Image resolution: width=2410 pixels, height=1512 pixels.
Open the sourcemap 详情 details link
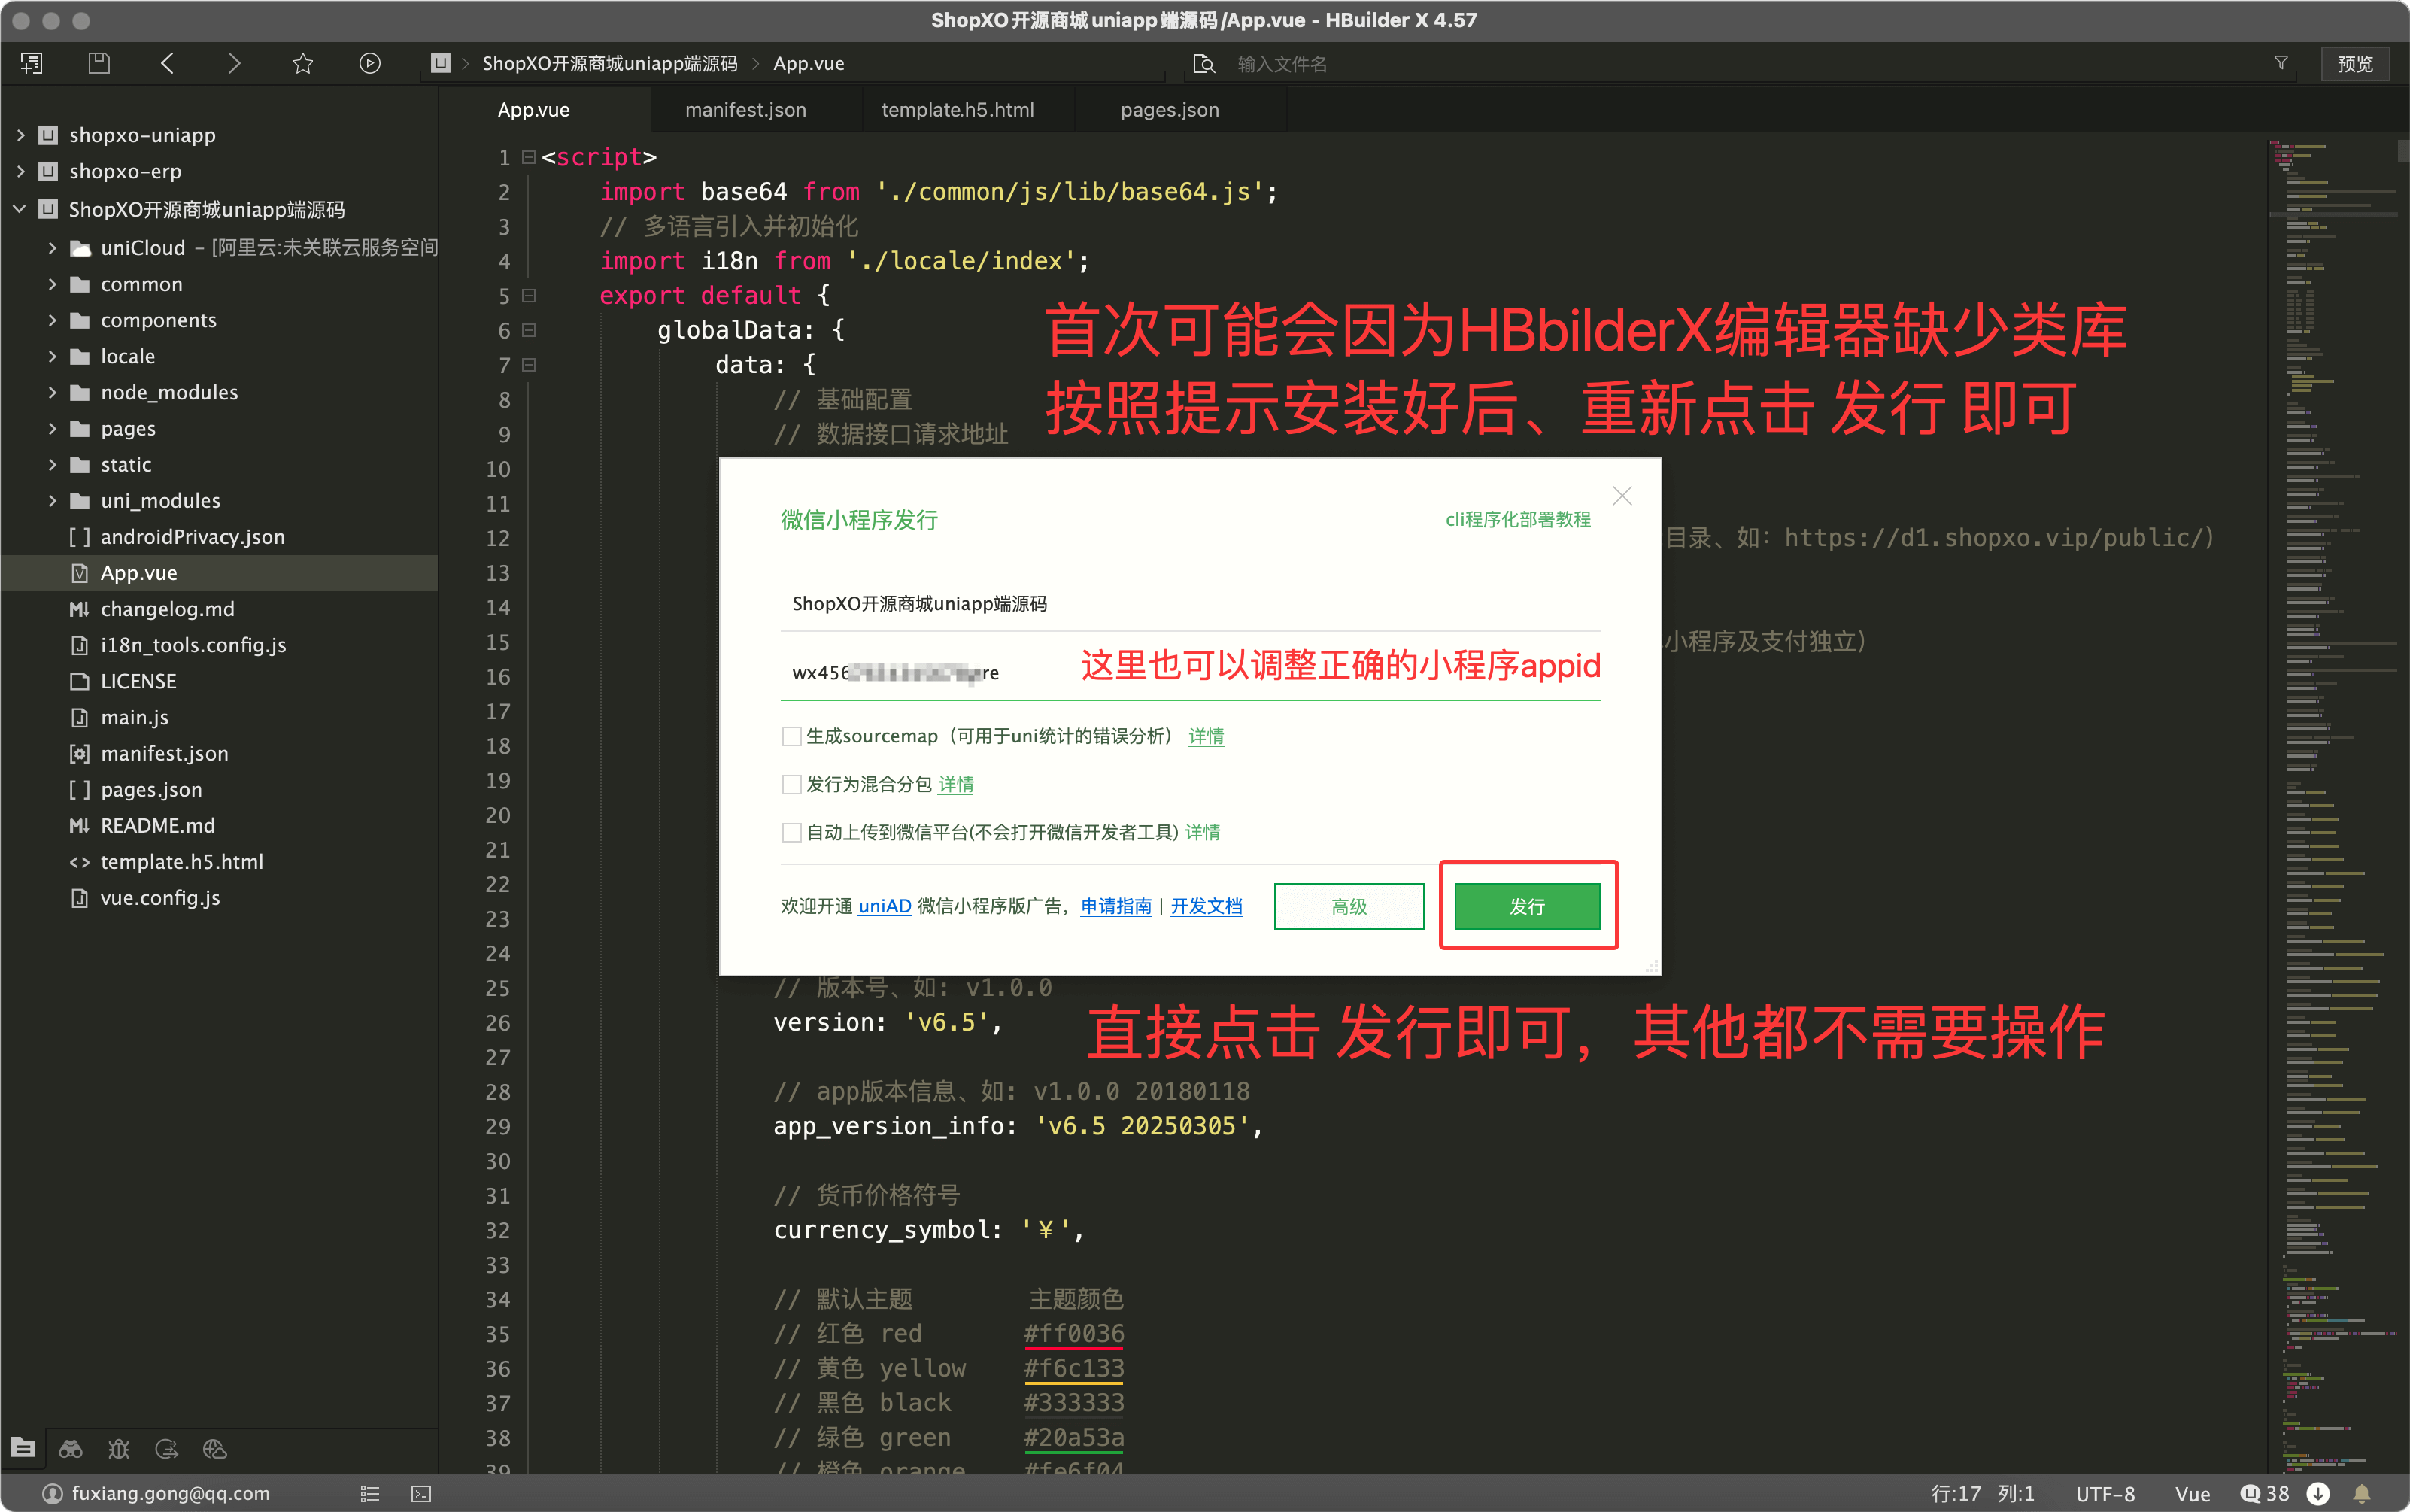click(1206, 736)
